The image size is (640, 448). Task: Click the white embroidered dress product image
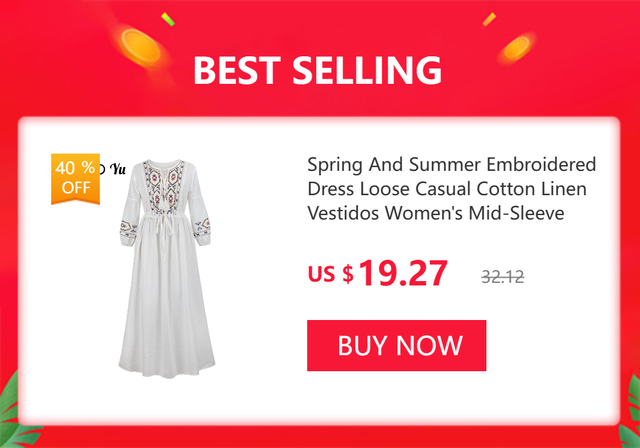(167, 268)
